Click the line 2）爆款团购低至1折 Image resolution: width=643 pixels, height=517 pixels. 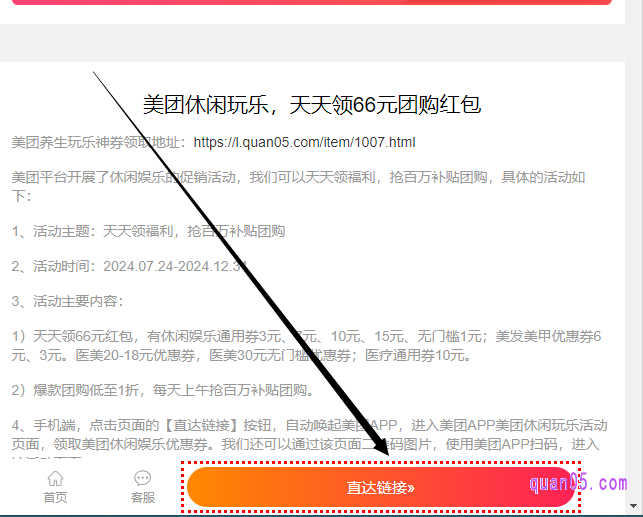[x=163, y=390]
